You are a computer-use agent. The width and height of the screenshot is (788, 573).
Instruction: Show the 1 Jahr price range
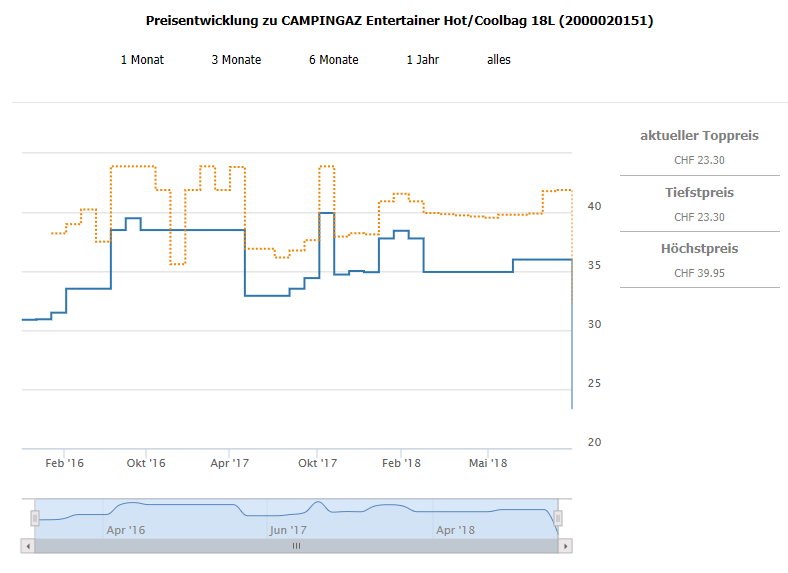coord(423,60)
